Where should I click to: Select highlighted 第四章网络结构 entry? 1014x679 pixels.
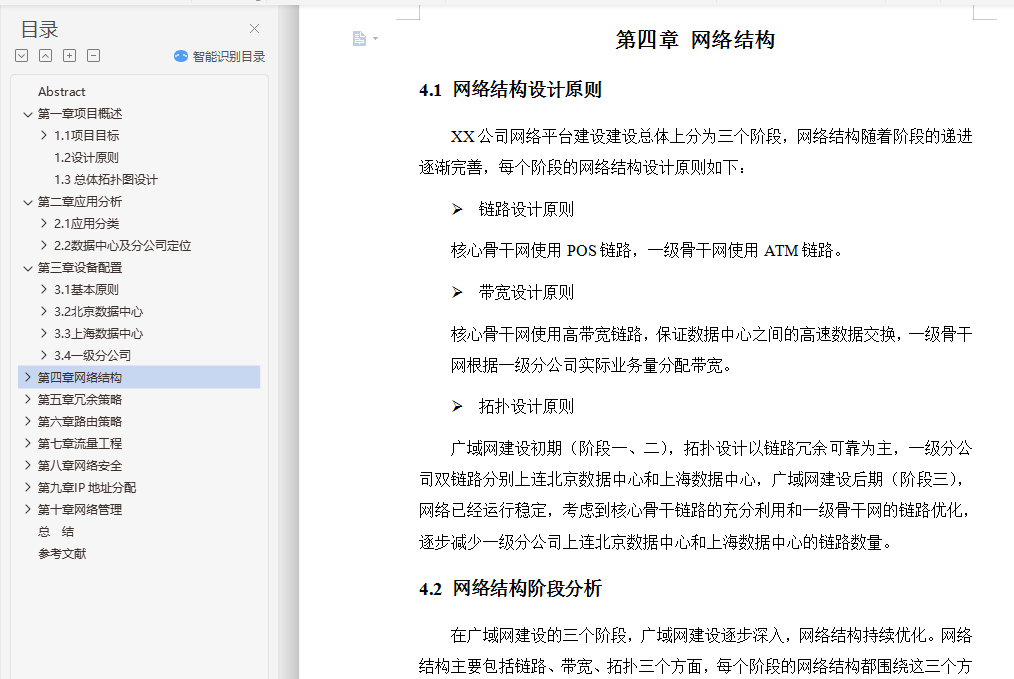(x=139, y=377)
